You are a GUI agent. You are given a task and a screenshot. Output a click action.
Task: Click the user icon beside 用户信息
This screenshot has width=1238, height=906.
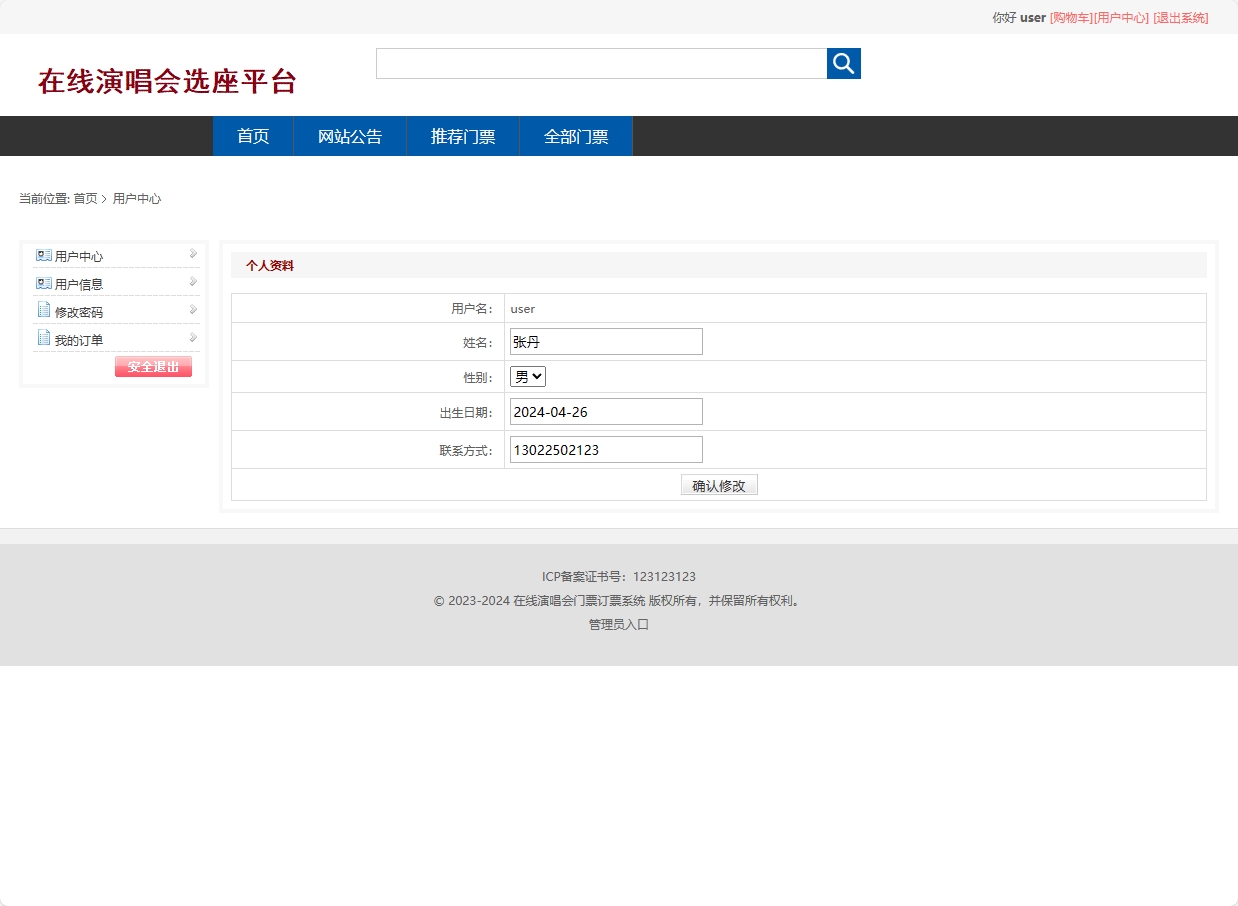(x=43, y=282)
